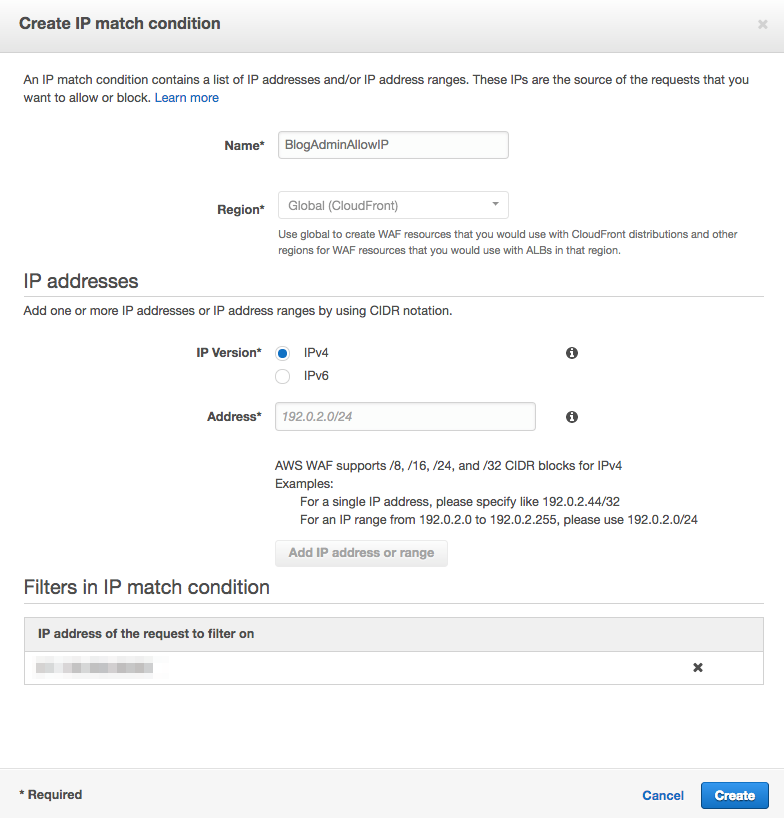Click the Filters in IP match condition heading
The image size is (784, 818).
click(x=147, y=587)
